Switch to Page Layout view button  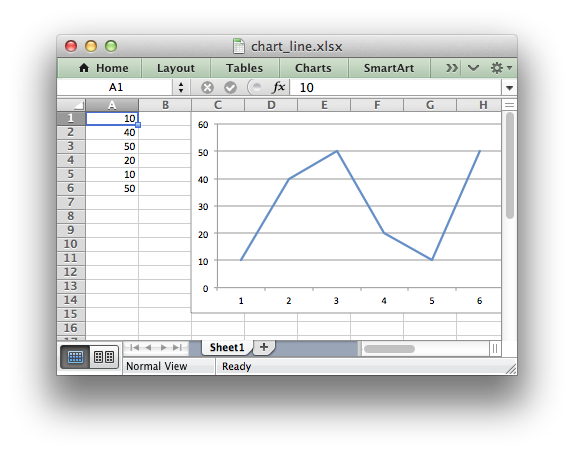click(104, 357)
